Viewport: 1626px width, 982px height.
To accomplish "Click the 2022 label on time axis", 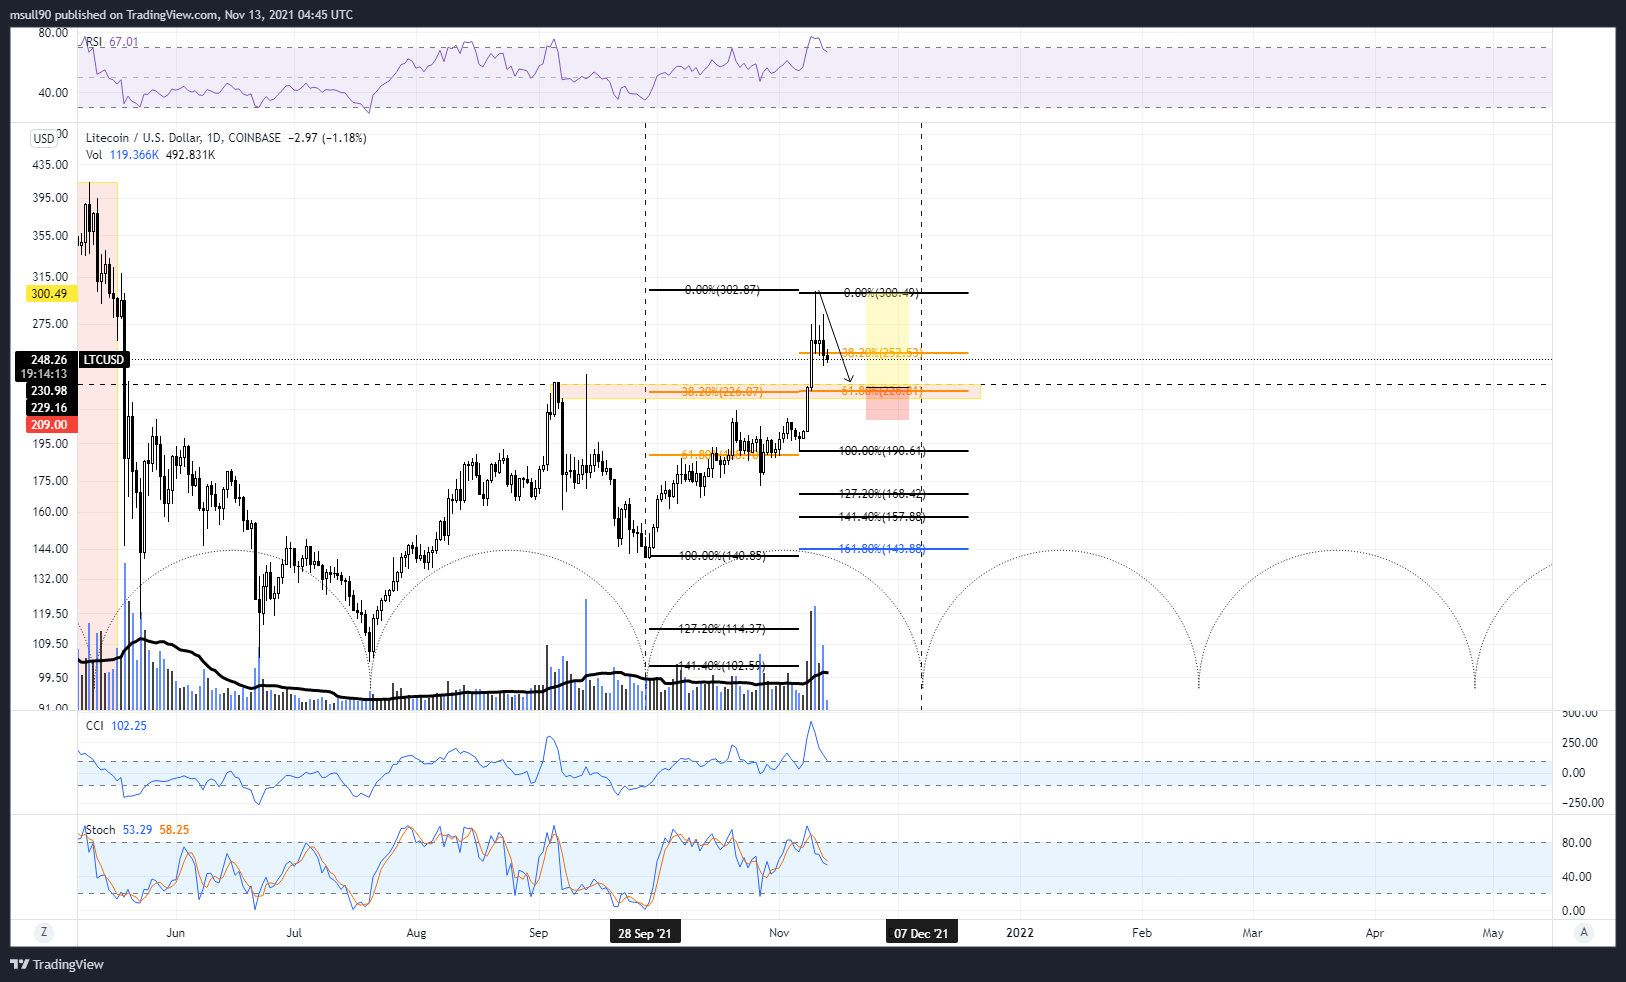I will [1020, 933].
